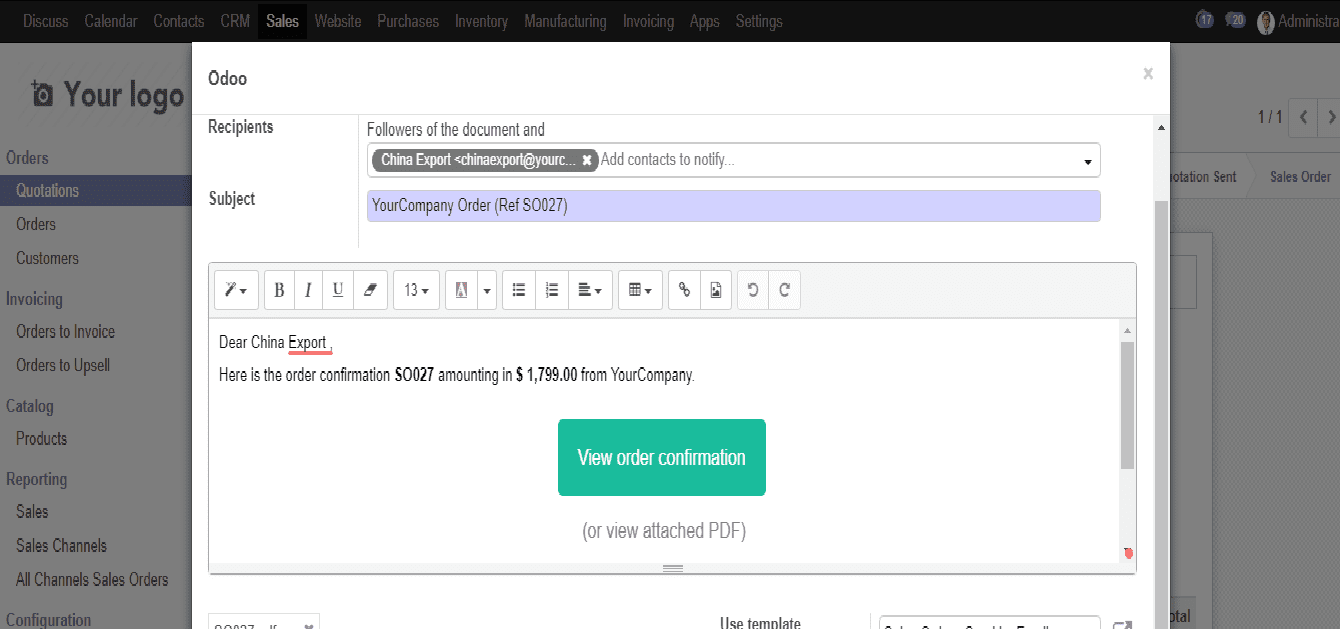
Task: Open All Channels Sales Orders
Action: click(x=92, y=580)
